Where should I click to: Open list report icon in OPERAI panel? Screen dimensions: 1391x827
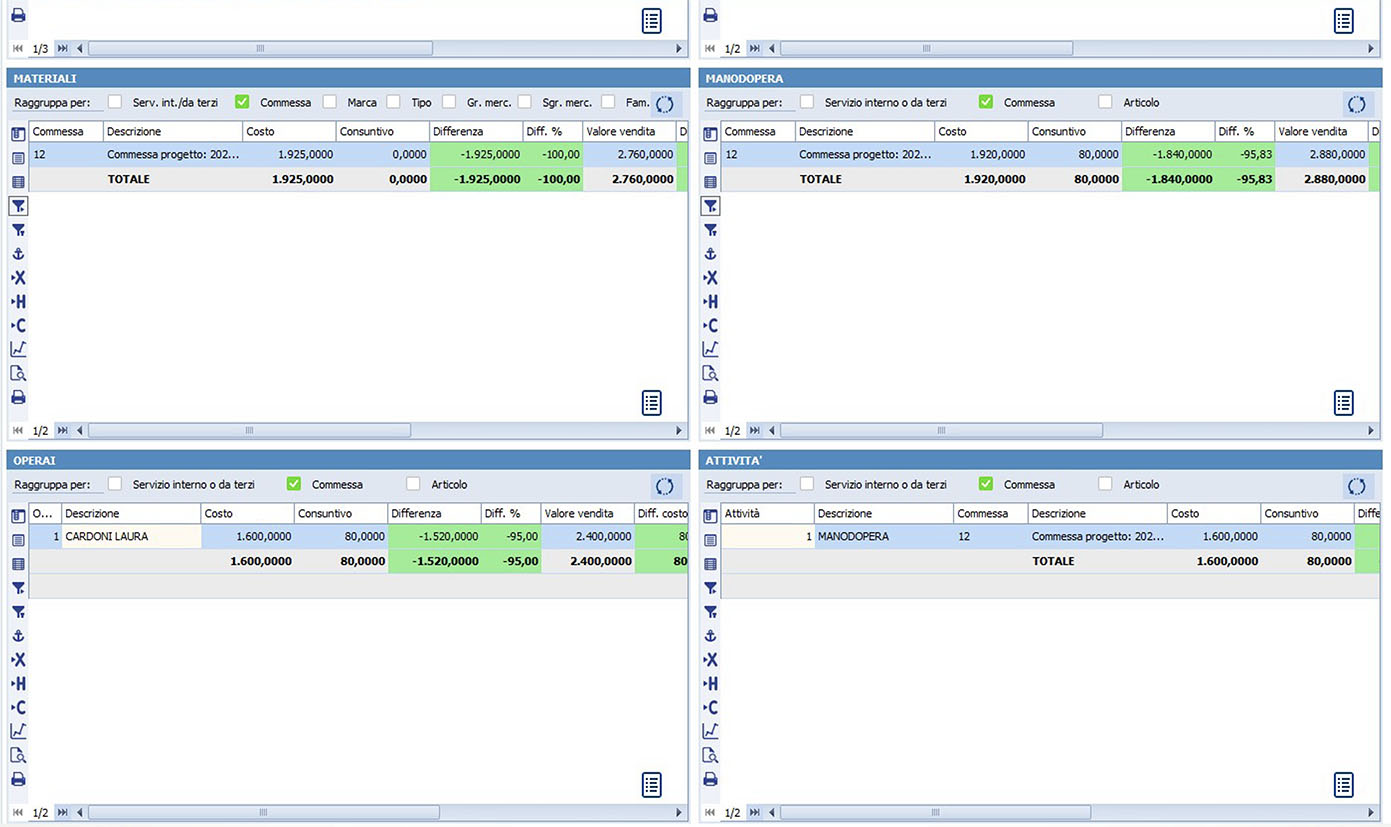click(652, 785)
